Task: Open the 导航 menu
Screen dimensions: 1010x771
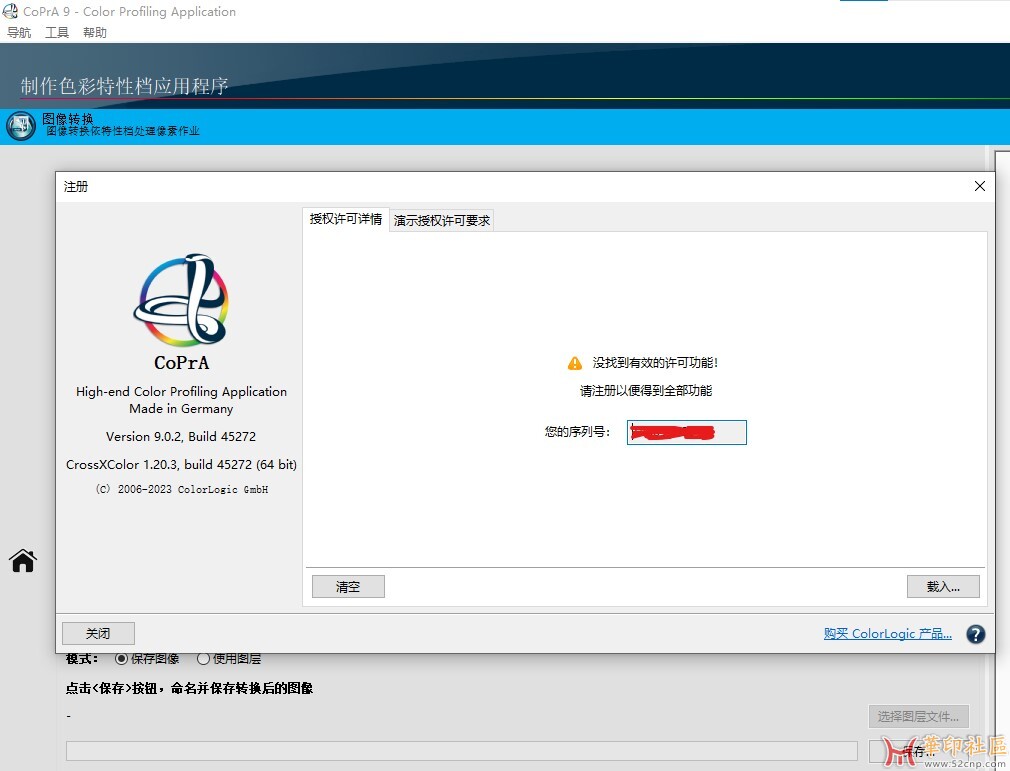Action: pos(19,33)
